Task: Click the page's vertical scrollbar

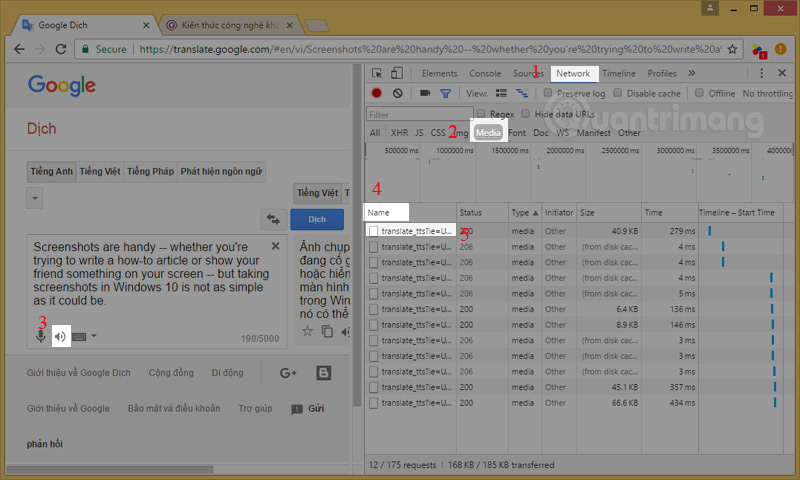Action: pyautogui.click(x=357, y=235)
